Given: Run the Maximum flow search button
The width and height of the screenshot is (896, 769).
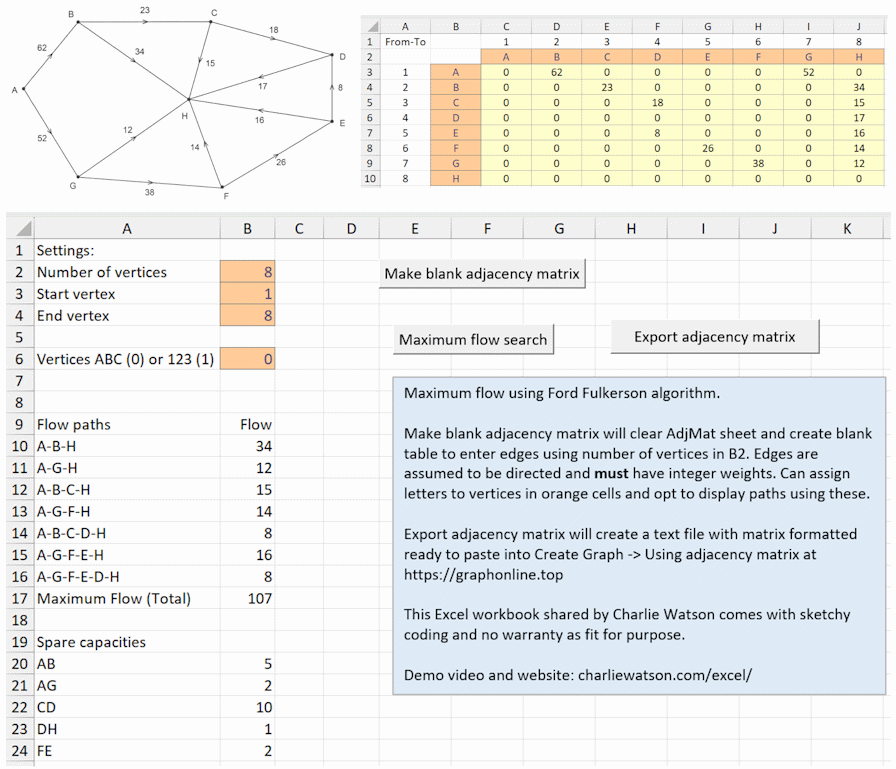Looking at the screenshot, I should 473,339.
